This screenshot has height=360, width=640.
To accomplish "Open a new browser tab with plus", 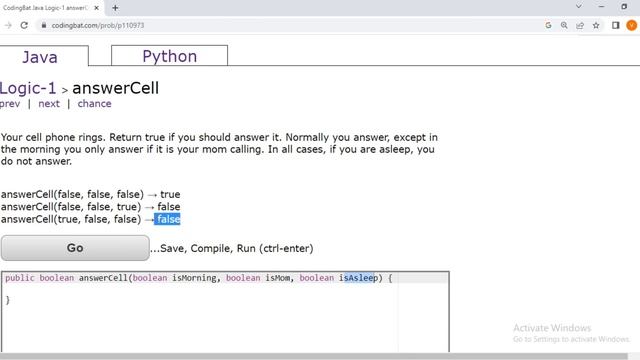I will coord(115,8).
